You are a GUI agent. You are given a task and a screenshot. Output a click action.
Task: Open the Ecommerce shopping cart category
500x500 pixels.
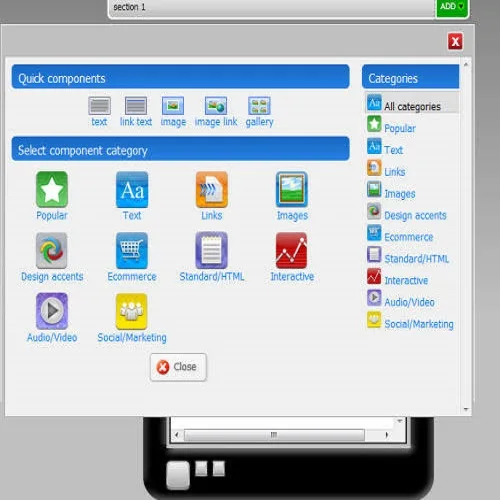[132, 251]
